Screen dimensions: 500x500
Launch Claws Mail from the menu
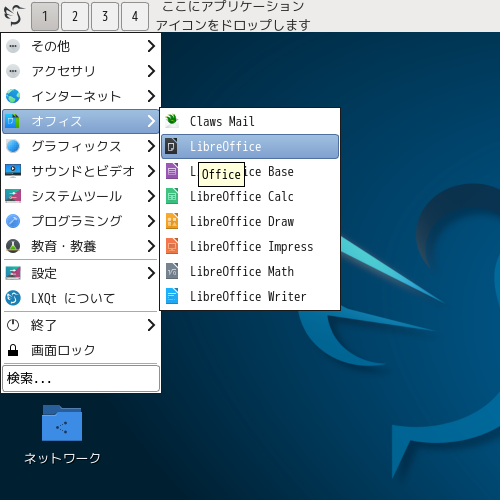[x=250, y=121]
